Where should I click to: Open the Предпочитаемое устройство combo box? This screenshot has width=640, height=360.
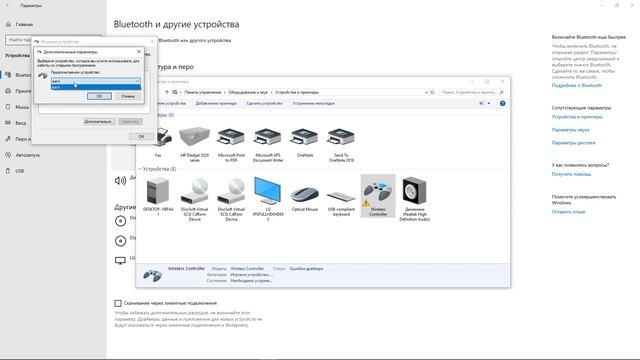coord(96,81)
